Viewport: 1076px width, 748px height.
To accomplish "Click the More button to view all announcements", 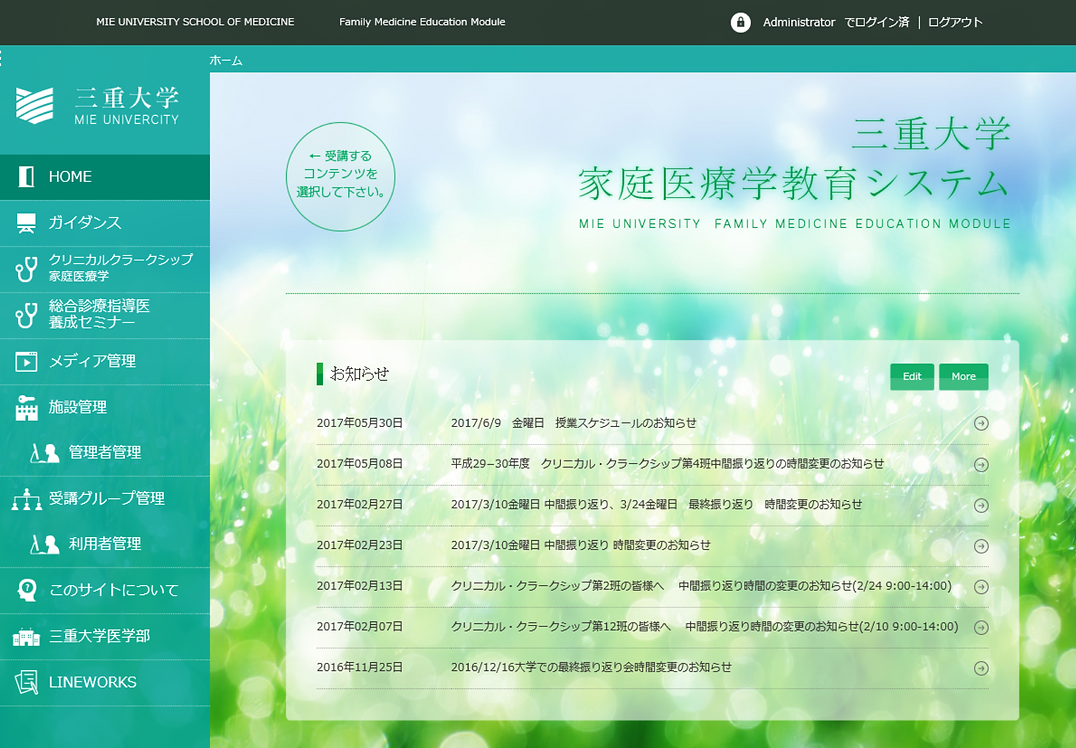I will [963, 376].
